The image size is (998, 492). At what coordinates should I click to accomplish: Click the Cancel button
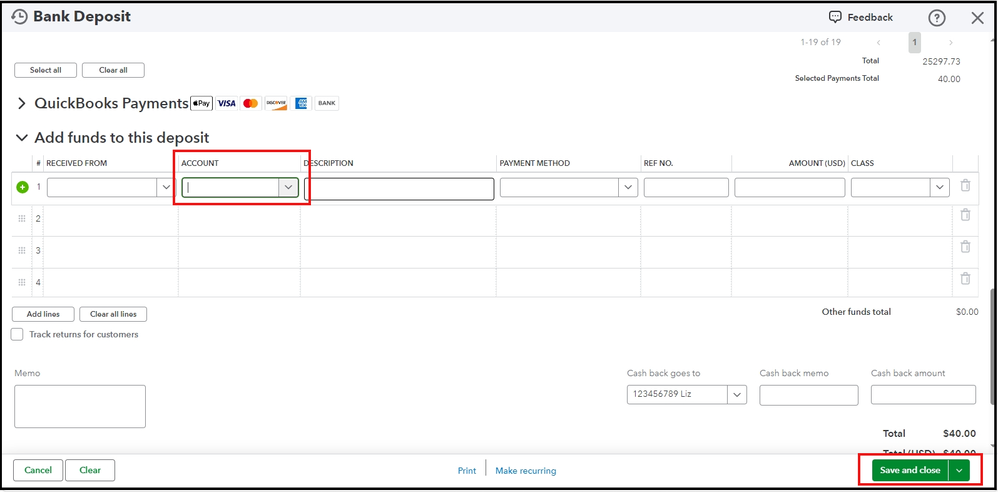tap(38, 470)
